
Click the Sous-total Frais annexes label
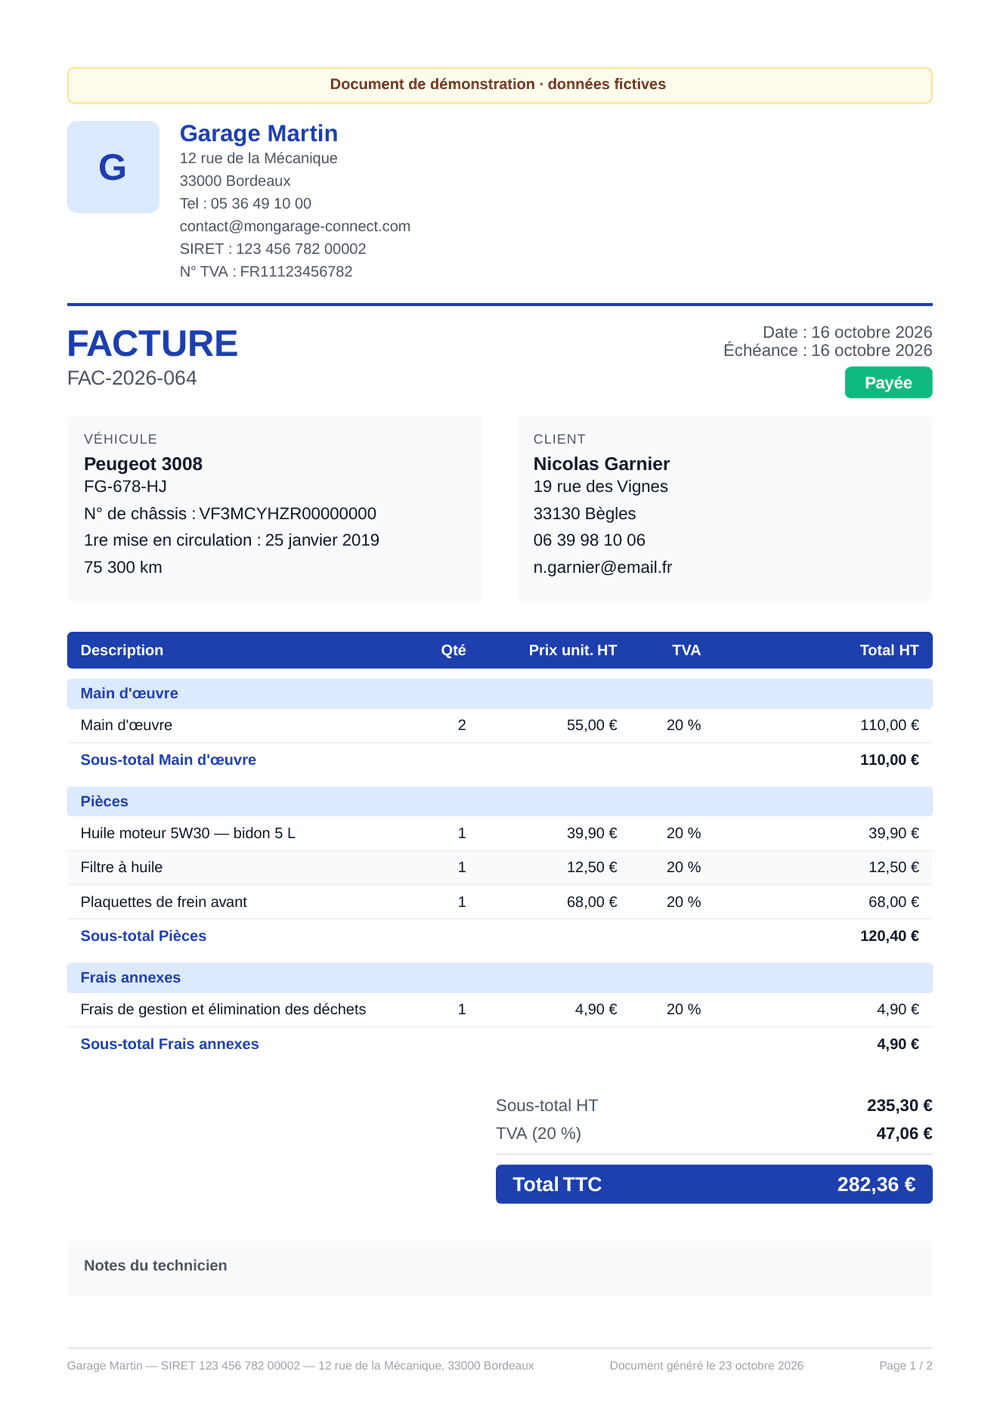pos(169,1044)
